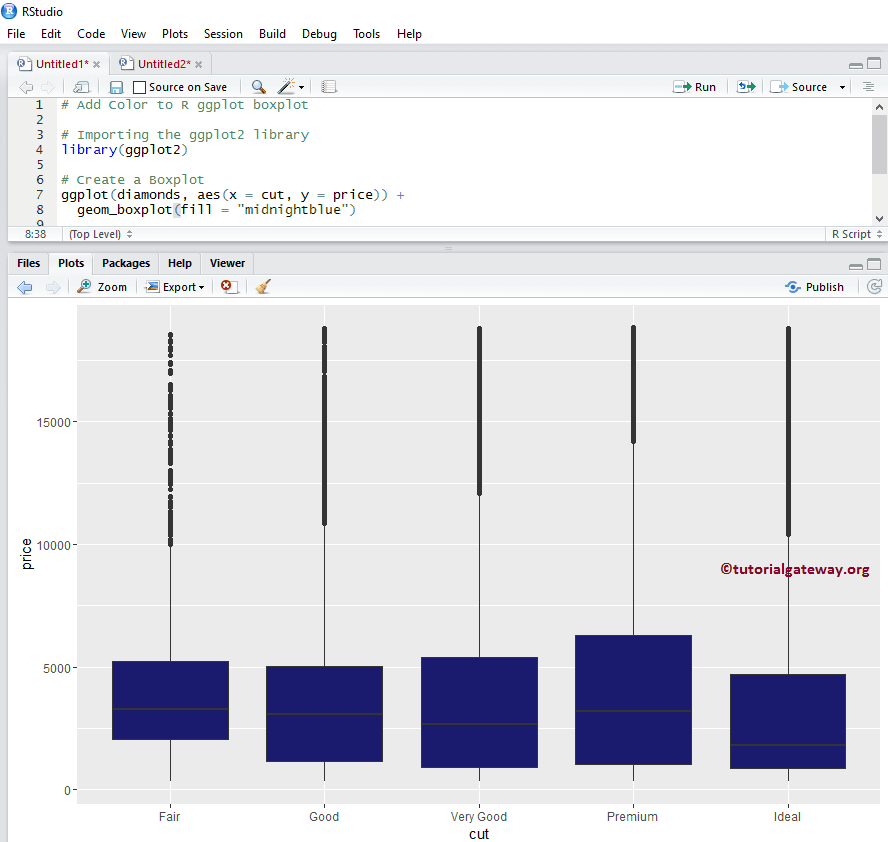Run the current line with Run button
Screen dimensions: 888x842
coord(696,87)
